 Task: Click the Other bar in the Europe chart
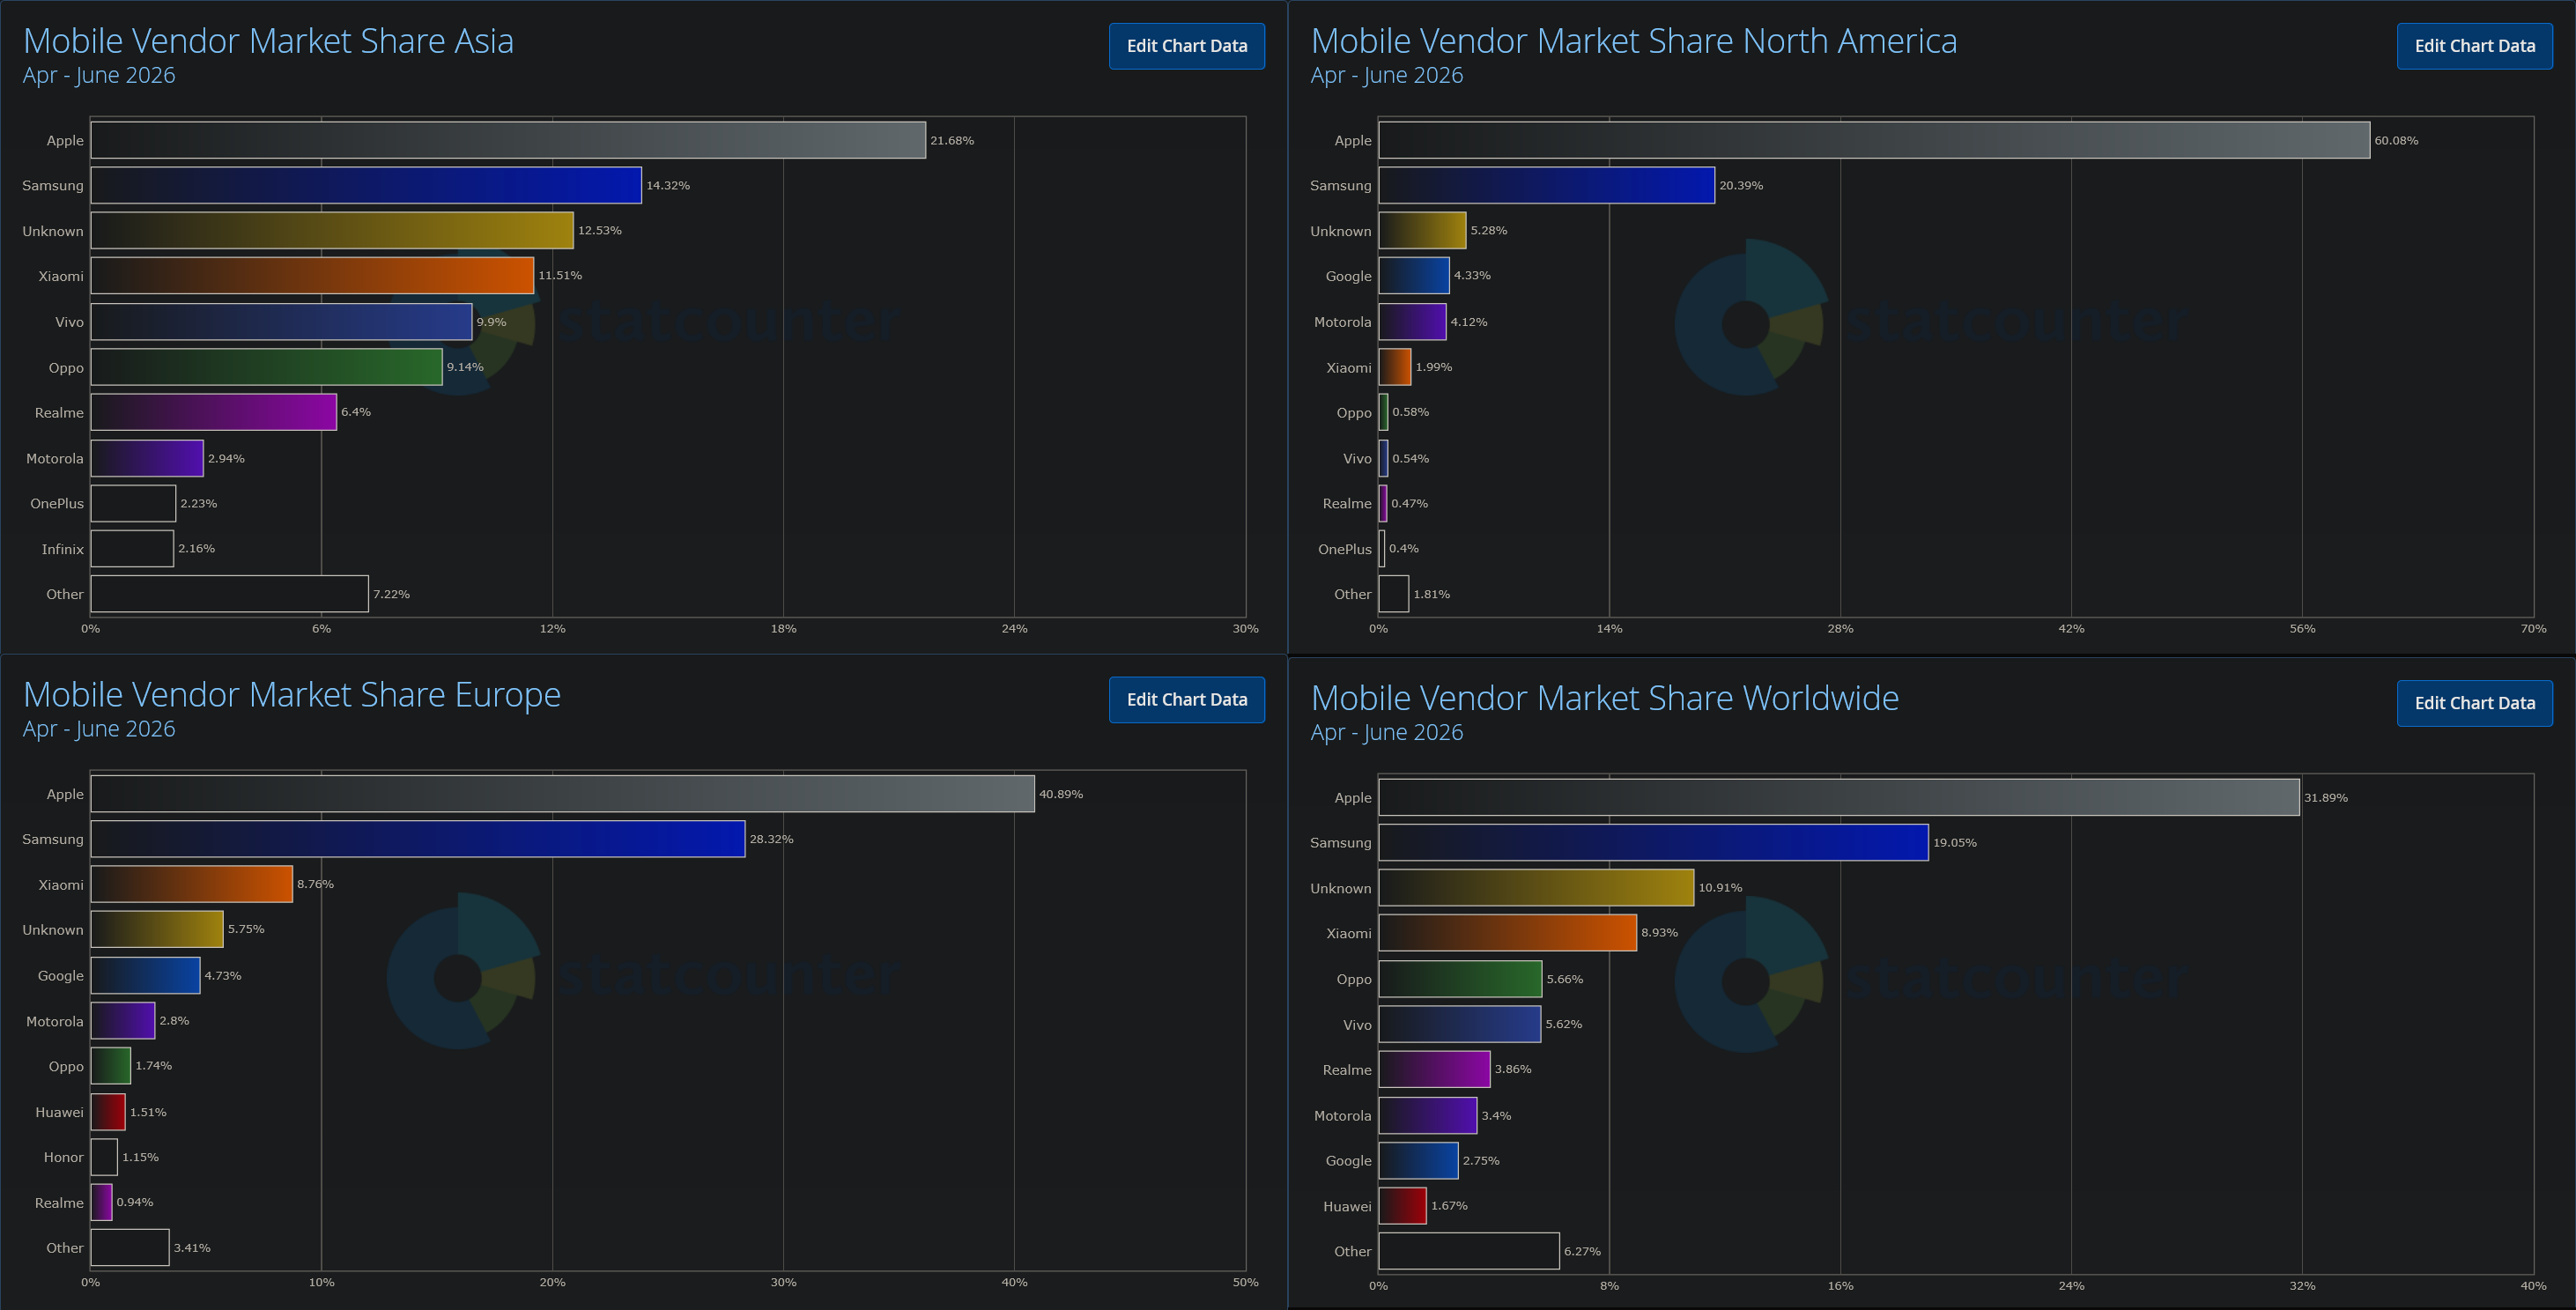pos(130,1248)
